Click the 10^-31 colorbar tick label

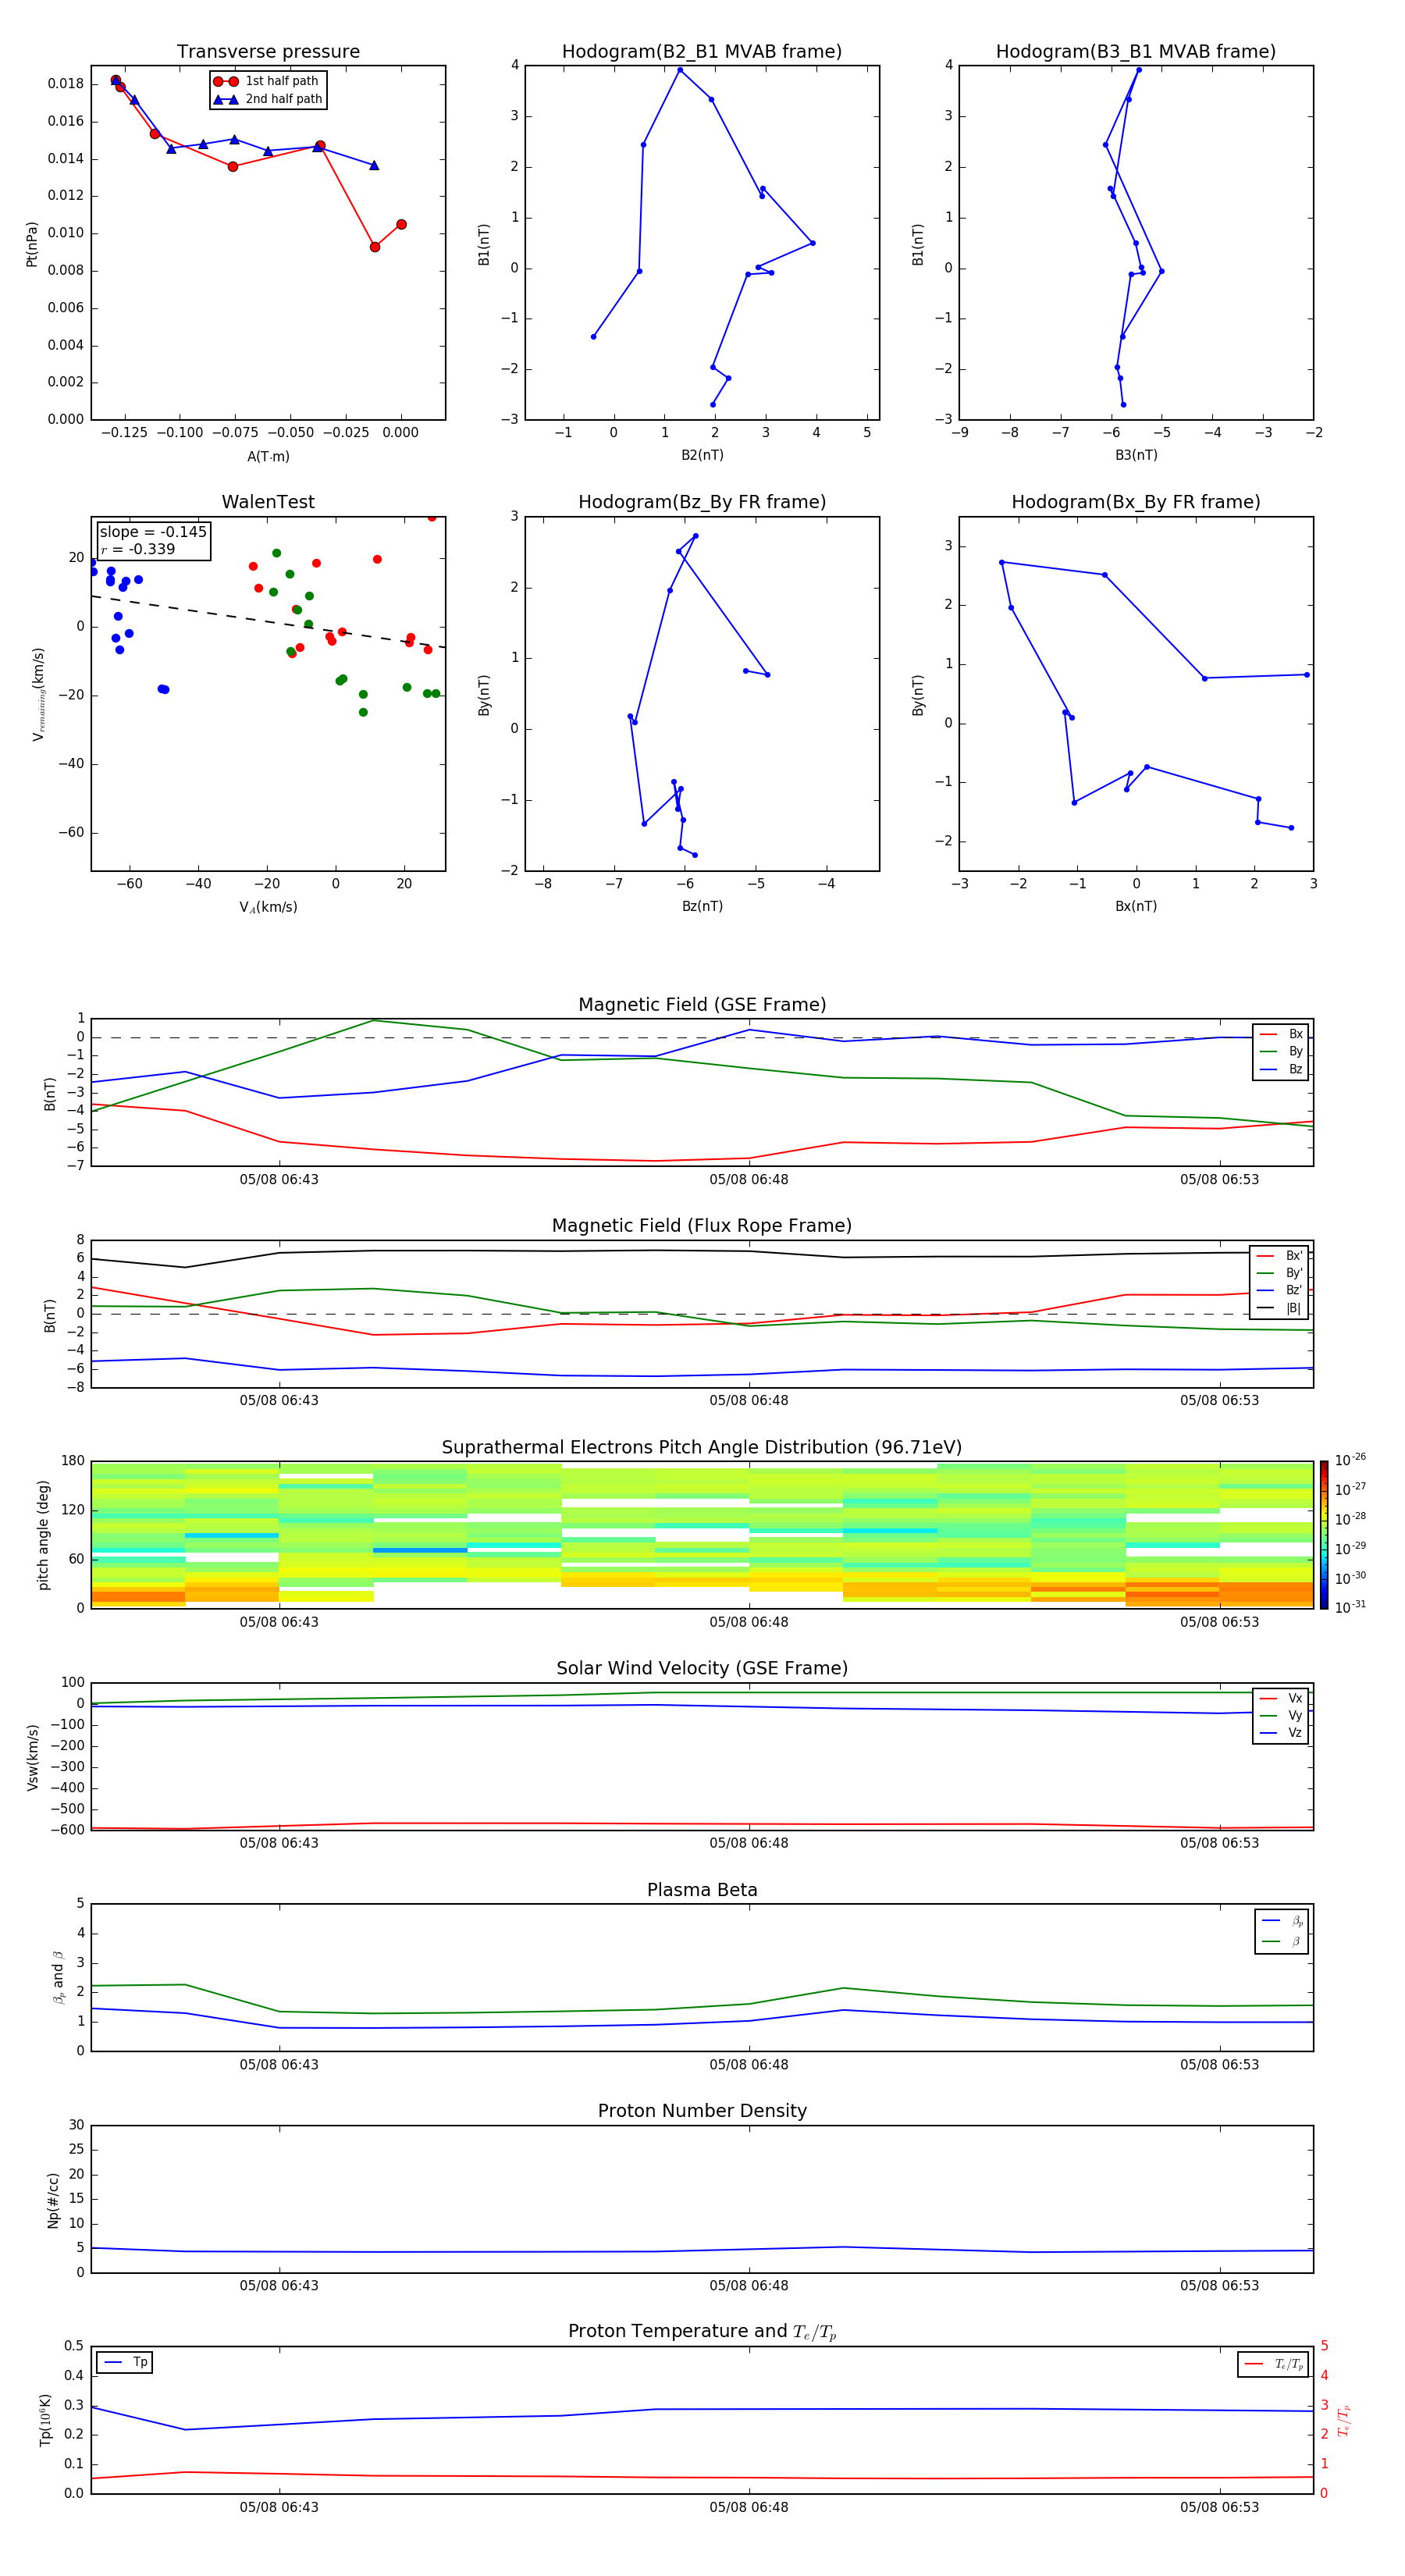click(1350, 1607)
